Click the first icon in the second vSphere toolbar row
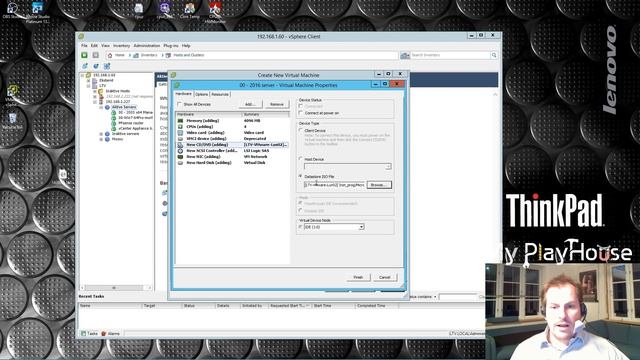Screen dimensions: 640x360 click(x=85, y=66)
